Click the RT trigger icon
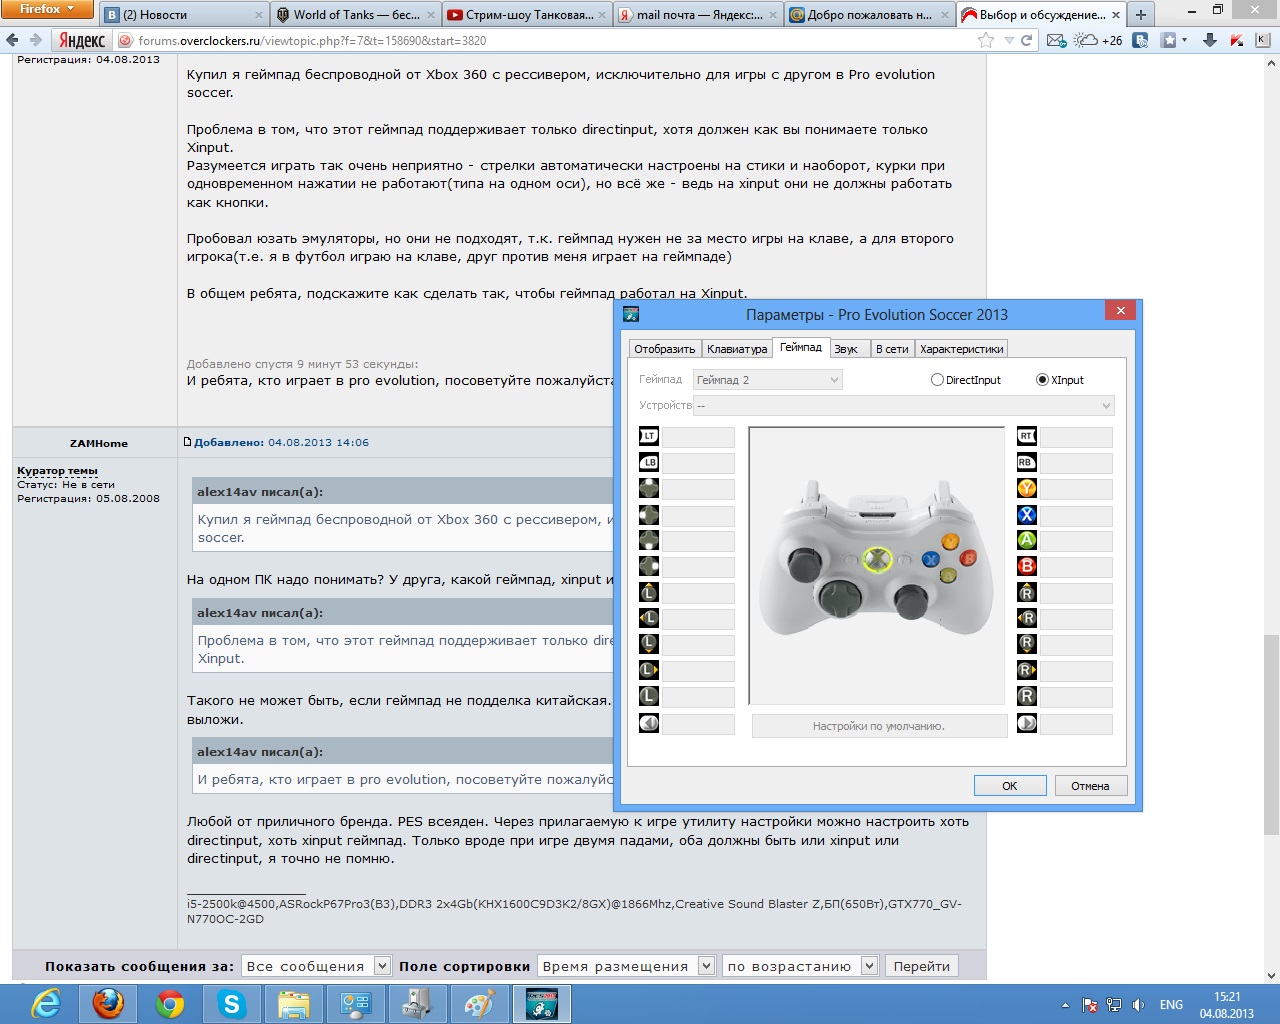 [1026, 436]
